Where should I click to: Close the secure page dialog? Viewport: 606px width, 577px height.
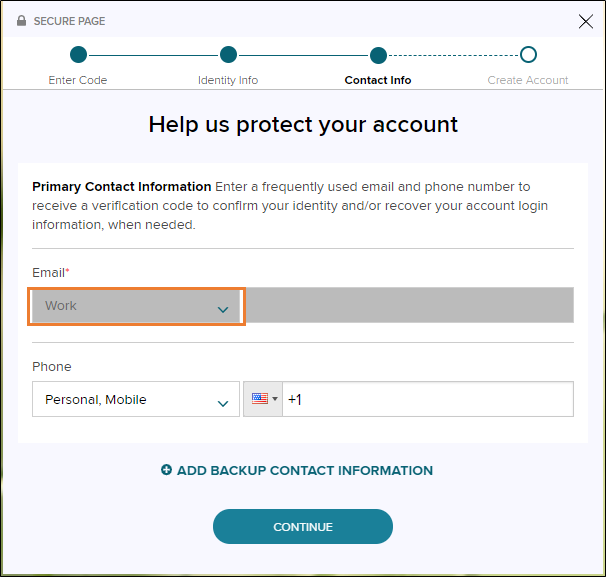pyautogui.click(x=586, y=21)
